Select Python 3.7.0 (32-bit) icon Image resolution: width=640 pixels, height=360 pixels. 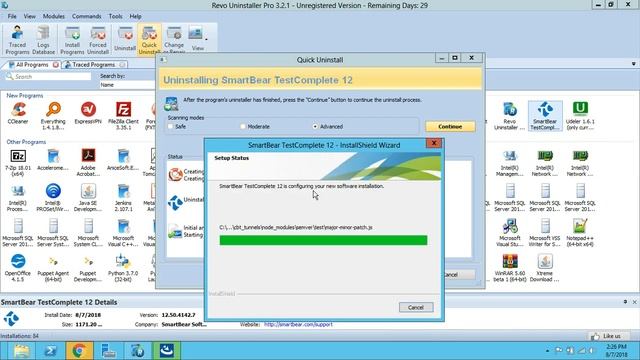point(123,268)
